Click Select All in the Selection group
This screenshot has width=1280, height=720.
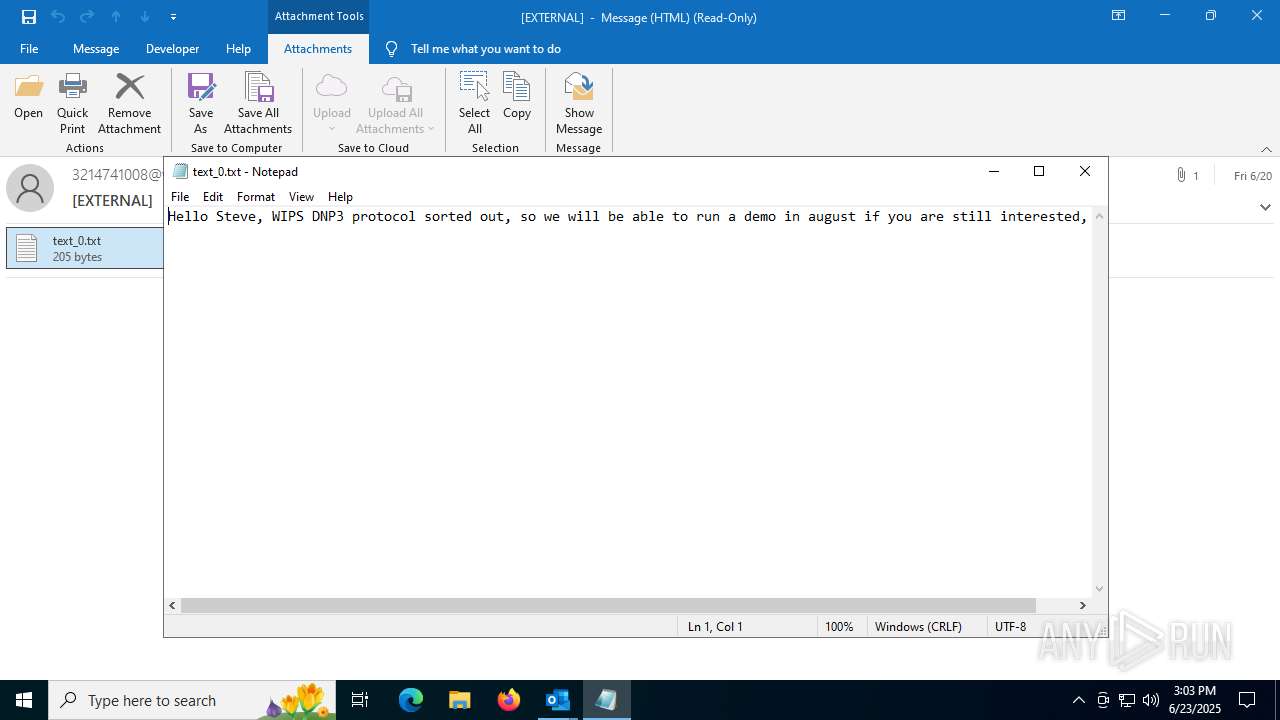(x=474, y=104)
